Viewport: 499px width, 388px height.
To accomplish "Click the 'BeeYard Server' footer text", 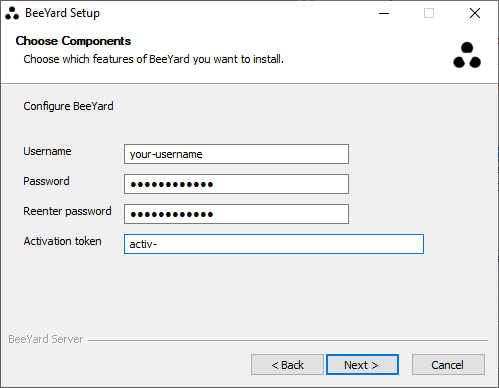I will pyautogui.click(x=46, y=339).
